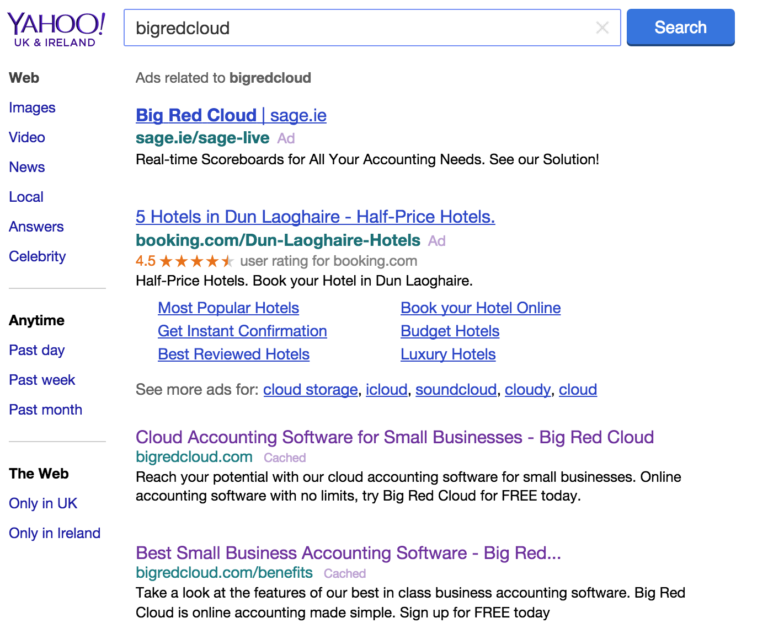Click the blue Search button
Viewport: 768px width, 634px height.
coord(680,27)
